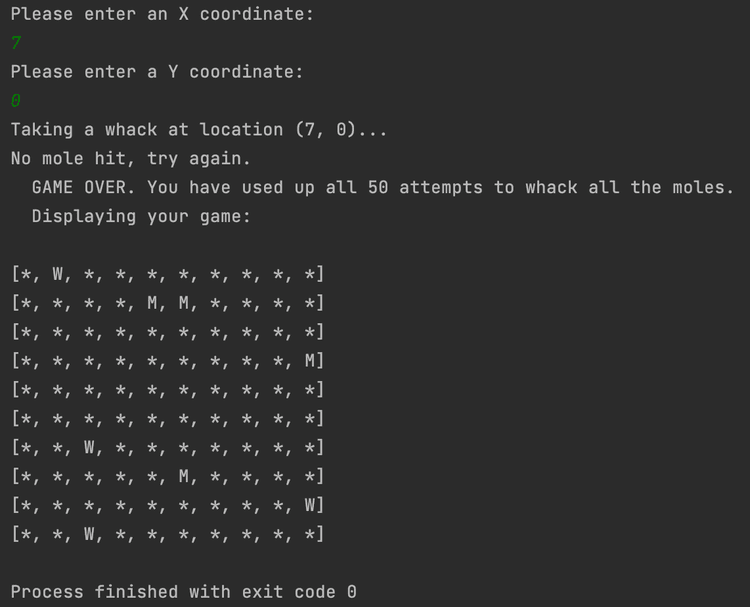Click the M ending the fourth grid row
Screen dimensions: 750x607
tap(311, 361)
